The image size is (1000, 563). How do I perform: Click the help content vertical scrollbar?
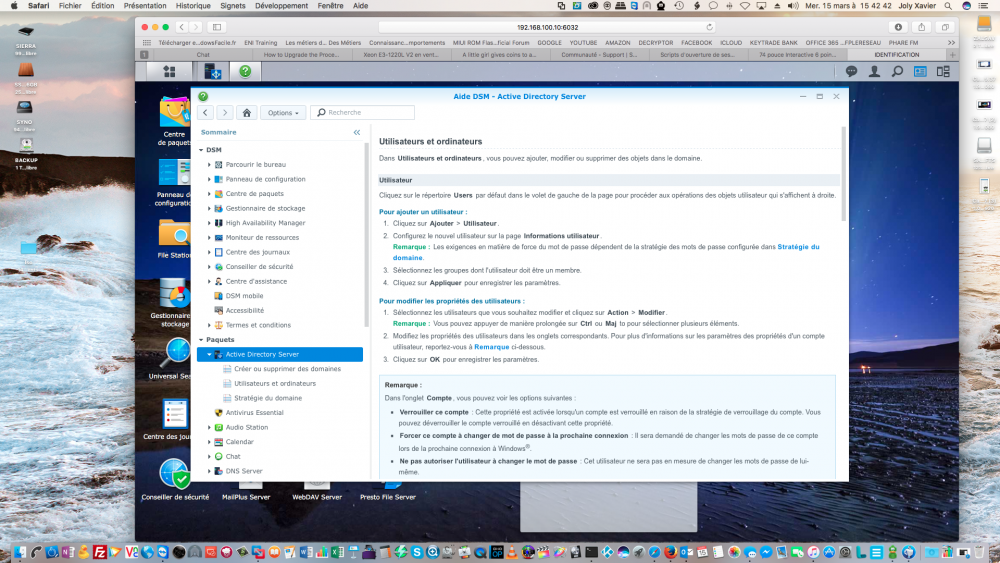coord(844,173)
